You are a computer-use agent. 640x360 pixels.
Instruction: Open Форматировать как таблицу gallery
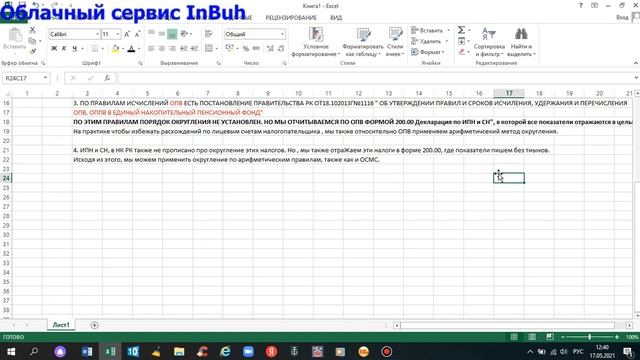tap(362, 42)
